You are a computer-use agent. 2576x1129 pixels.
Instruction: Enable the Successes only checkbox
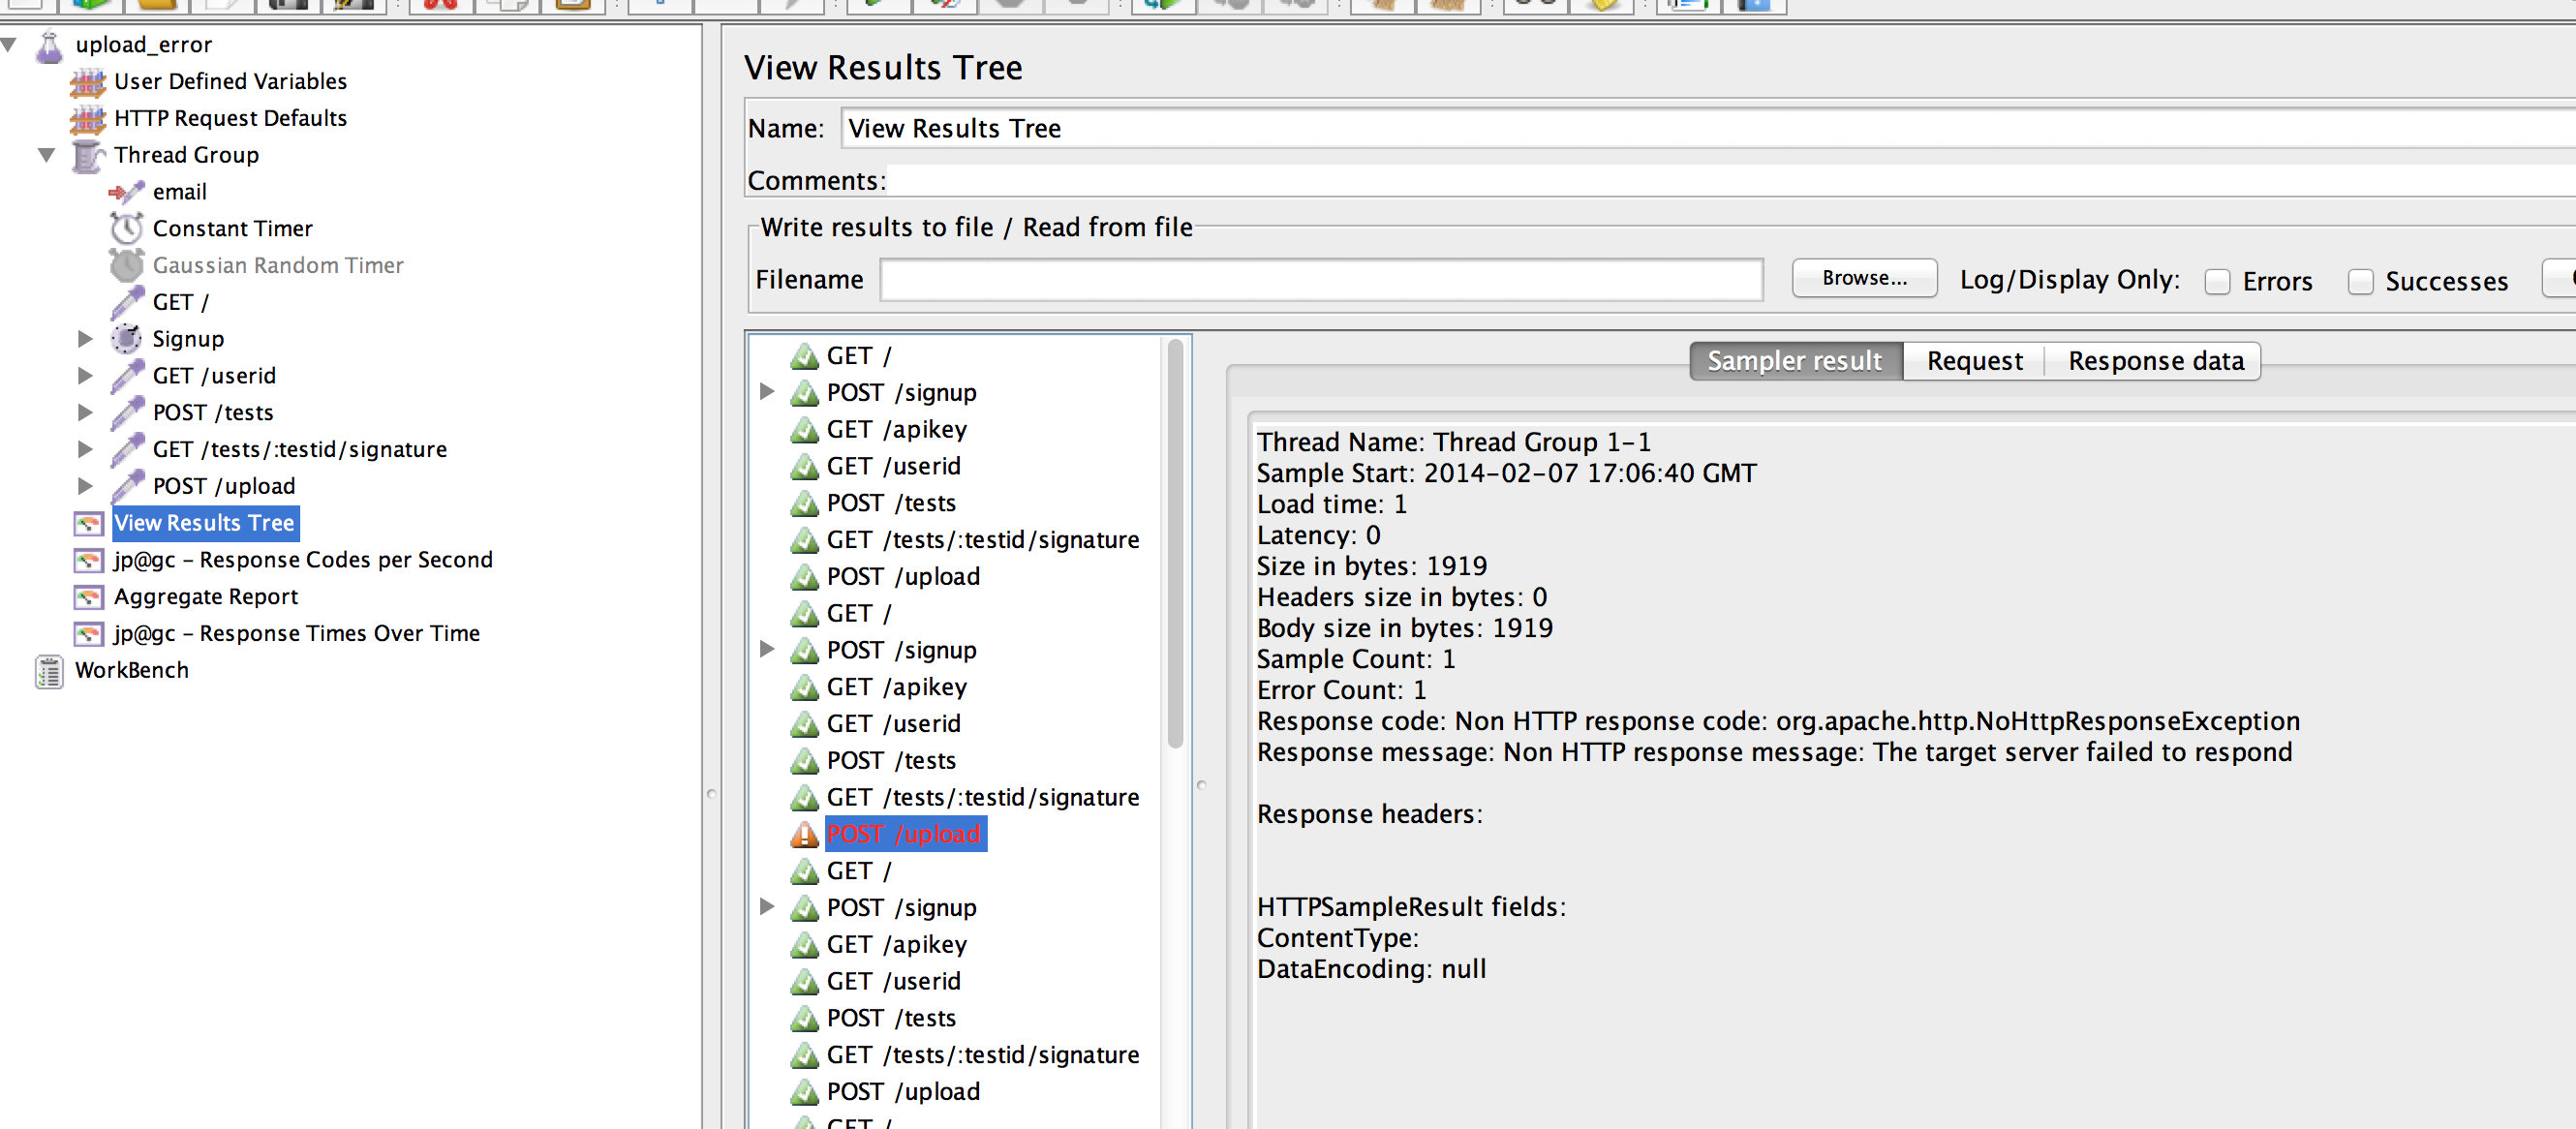(x=2360, y=282)
